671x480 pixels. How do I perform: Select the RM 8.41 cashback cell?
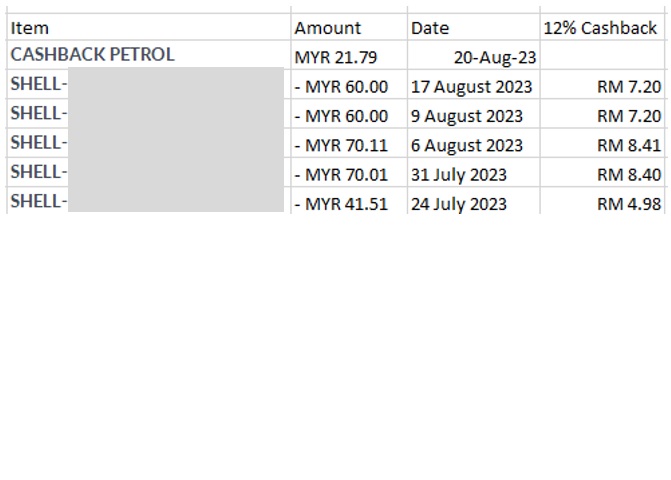603,143
